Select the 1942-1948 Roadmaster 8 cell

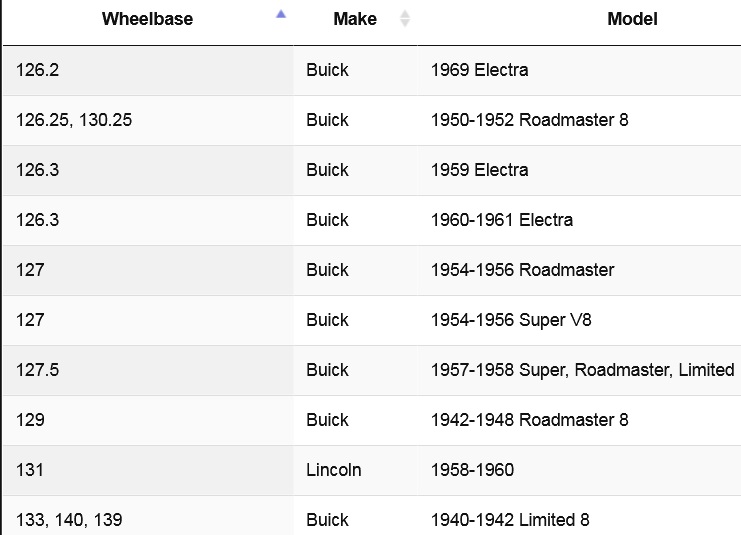[x=529, y=420]
